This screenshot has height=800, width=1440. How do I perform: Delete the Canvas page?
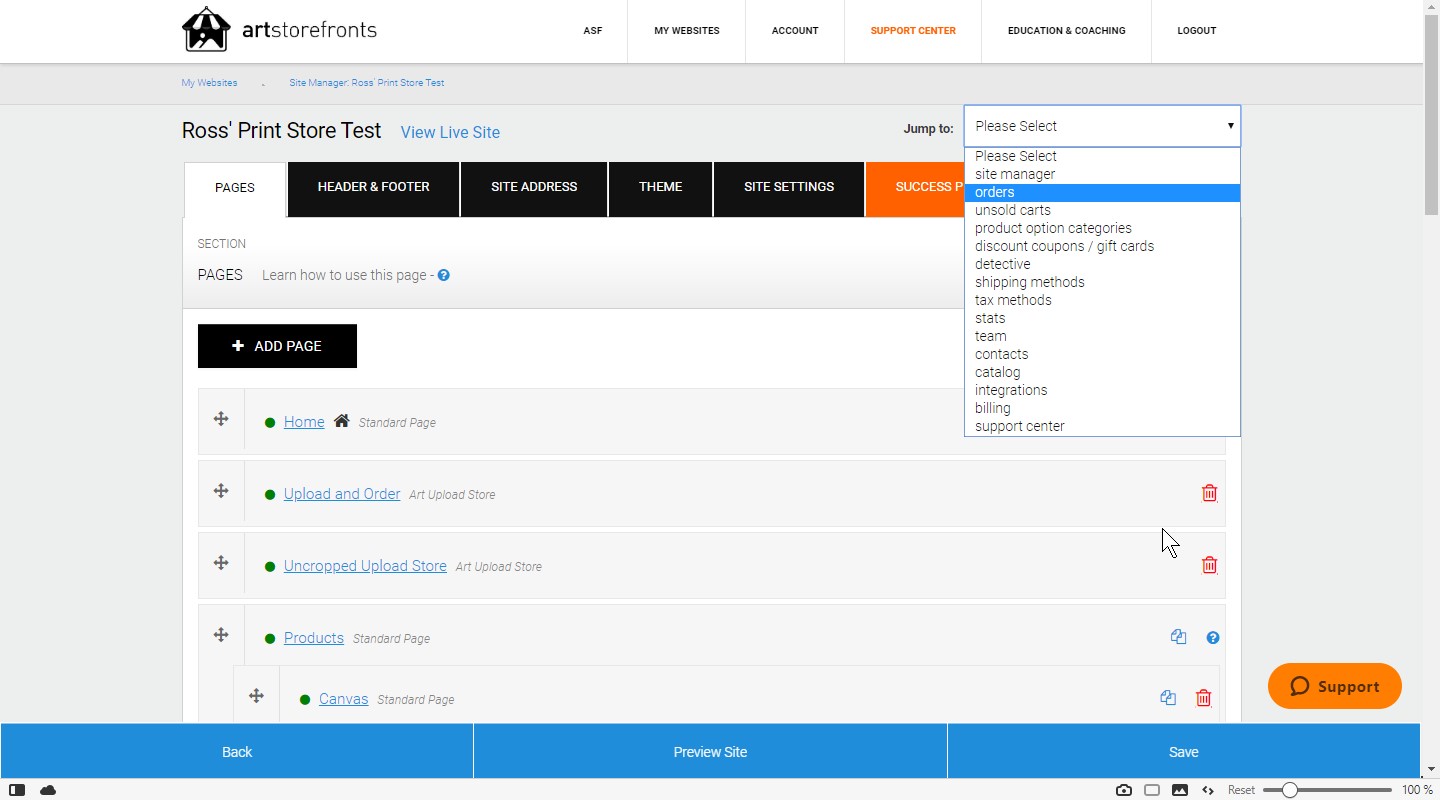(1203, 698)
